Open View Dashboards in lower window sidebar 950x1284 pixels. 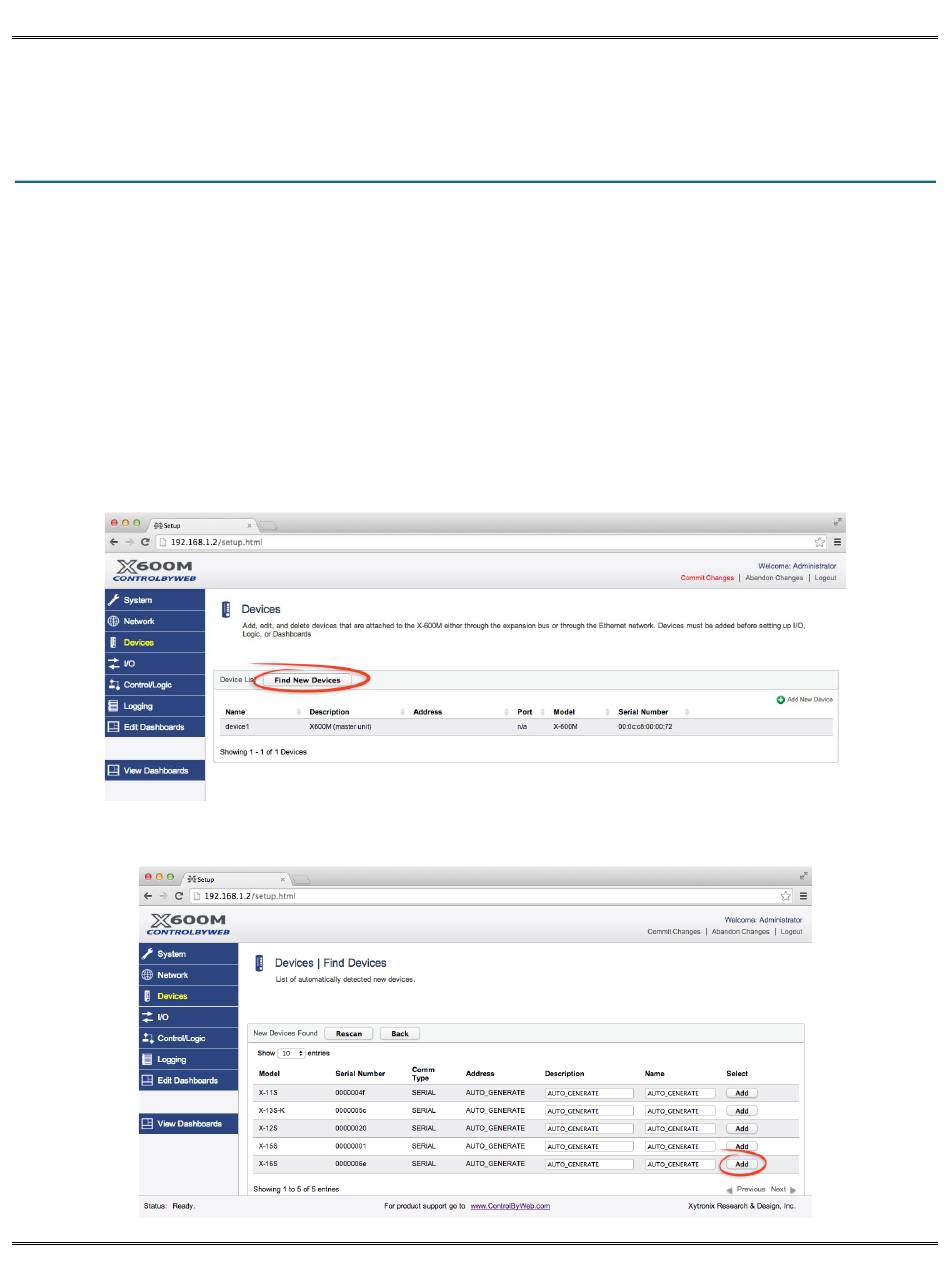(189, 1124)
